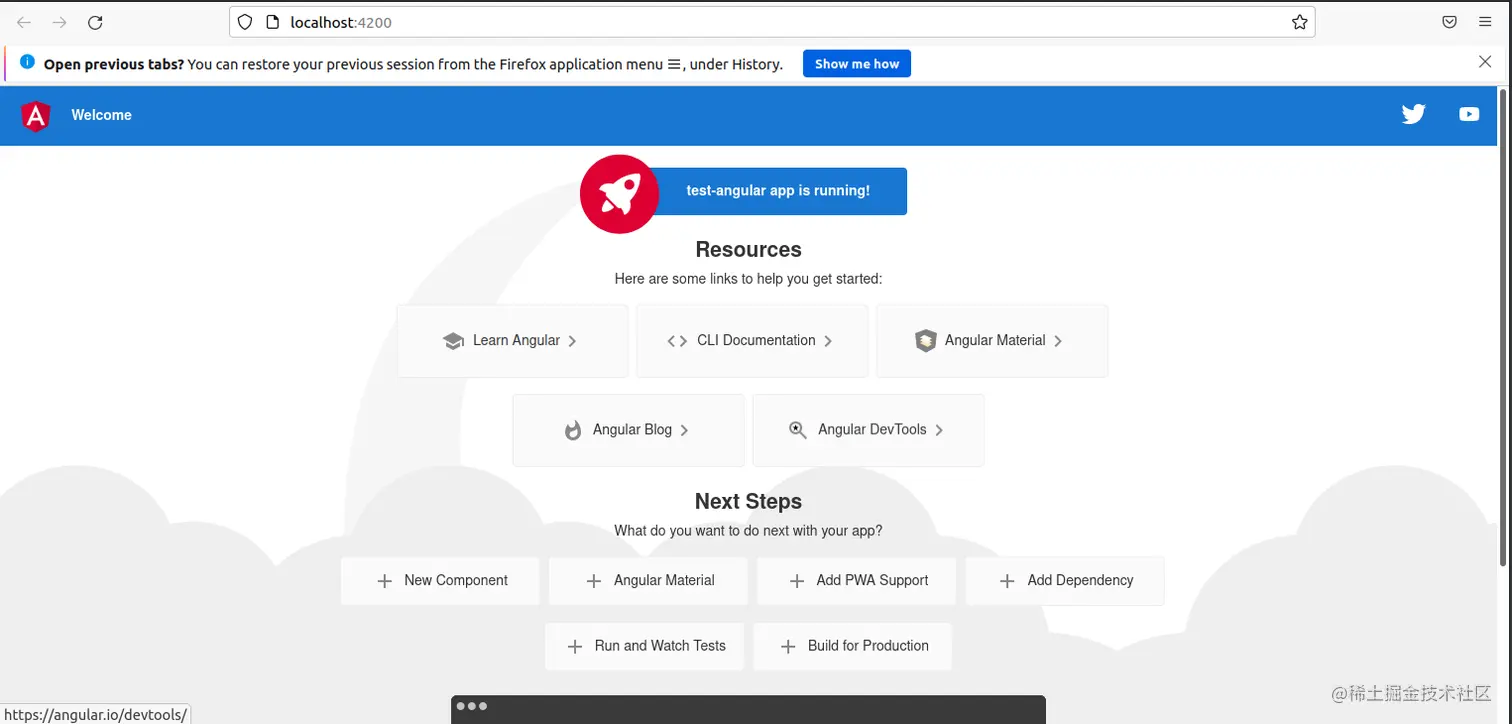Click the dark terminal window box
The width and height of the screenshot is (1512, 724).
point(748,710)
